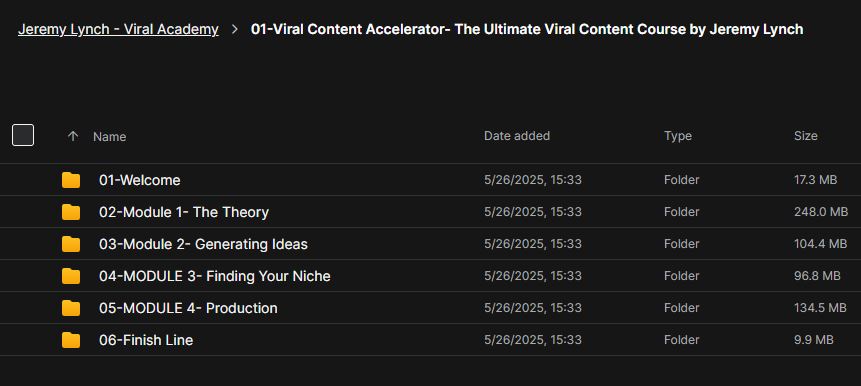Click the folder icon for Module 1- The Theory
861x386 pixels.
click(x=71, y=212)
